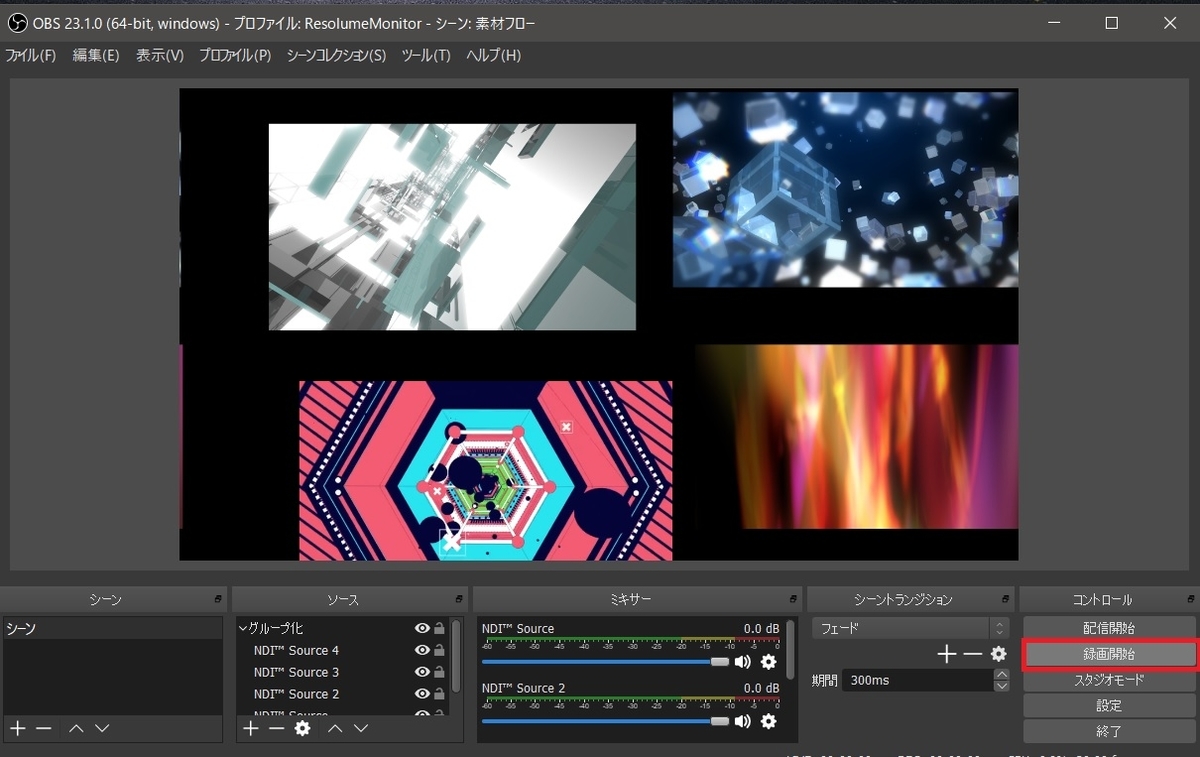This screenshot has height=757, width=1200.
Task: Open transition properties gear icon
Action: 998,654
